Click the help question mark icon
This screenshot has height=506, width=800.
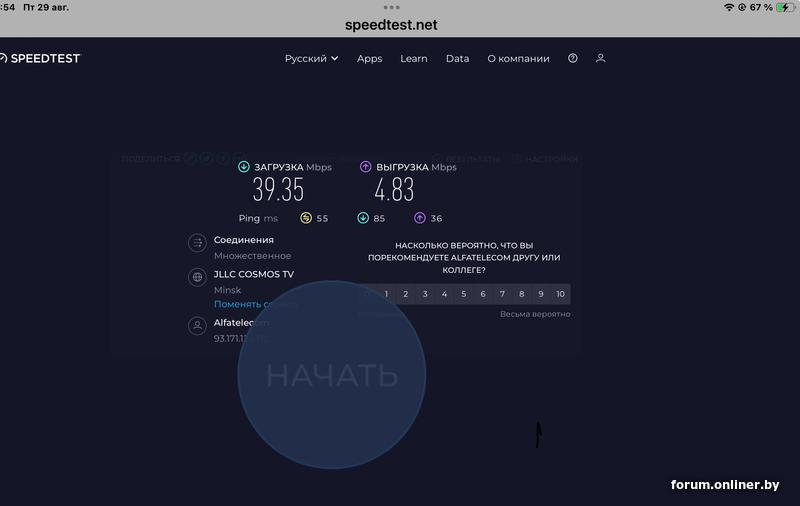pos(572,58)
